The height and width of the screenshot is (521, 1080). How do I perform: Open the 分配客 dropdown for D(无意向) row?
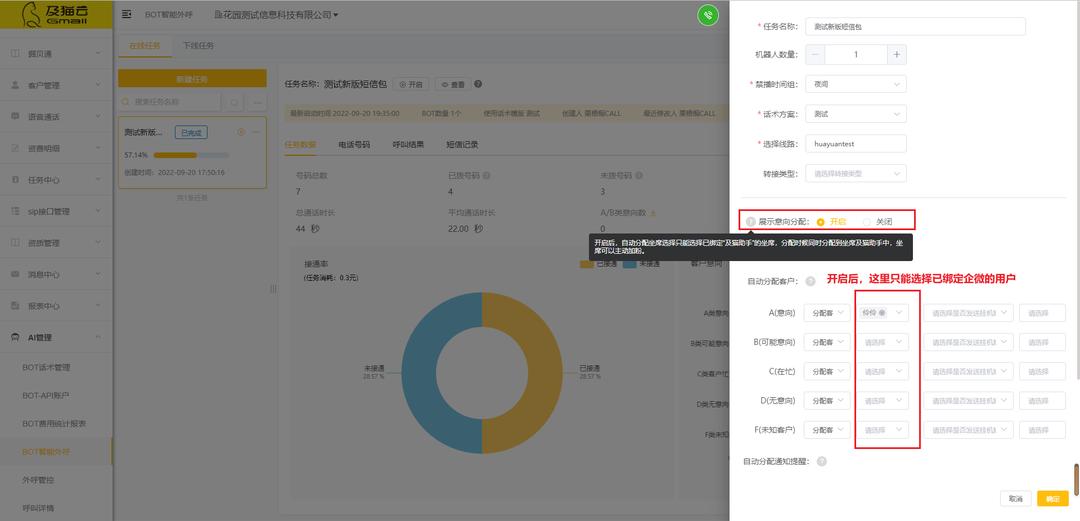827,400
